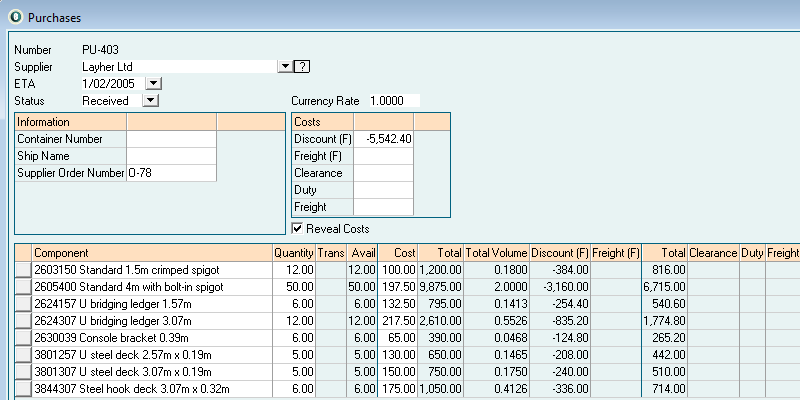800x400 pixels.
Task: Click the Container Number value cell
Action: [x=171, y=139]
